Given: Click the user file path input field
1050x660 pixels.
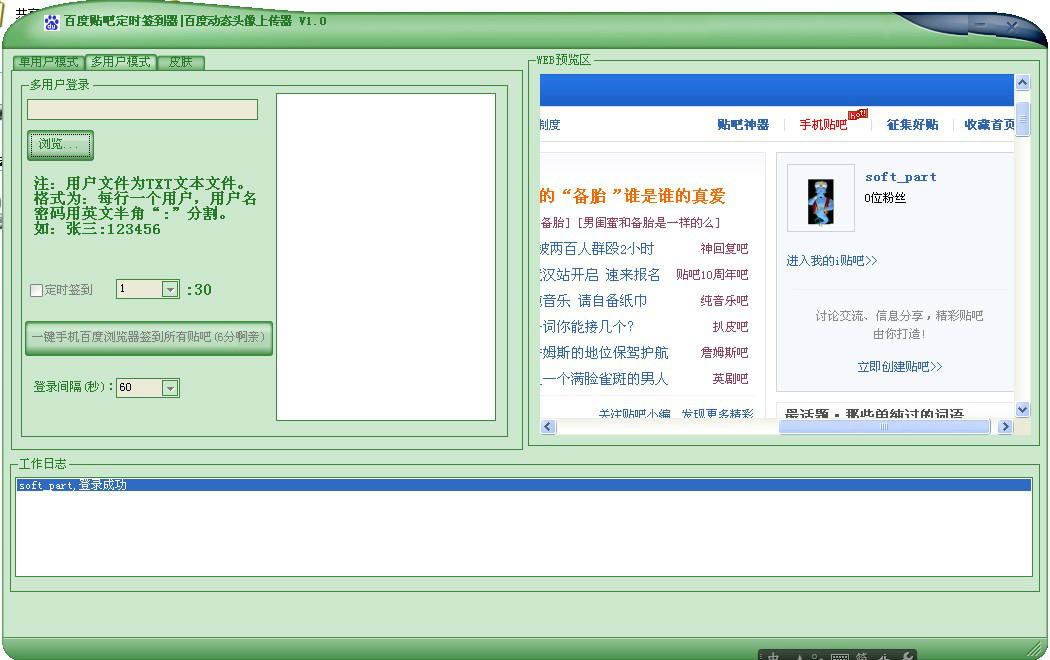Looking at the screenshot, I should (143, 110).
